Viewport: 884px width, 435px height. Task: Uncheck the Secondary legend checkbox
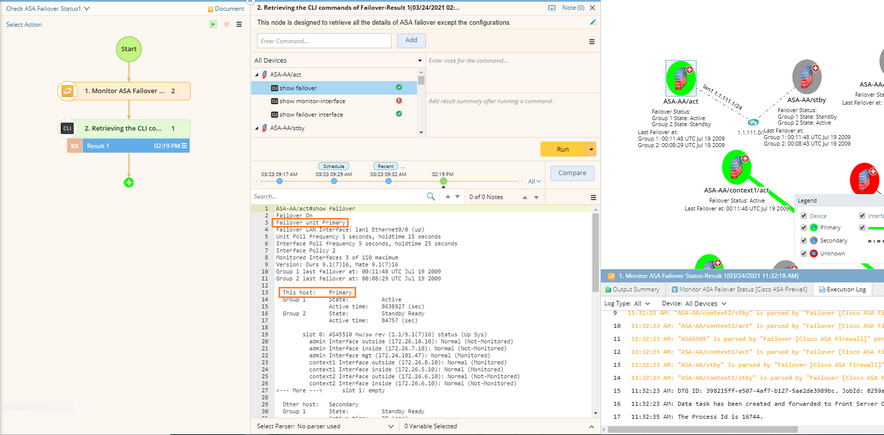[803, 240]
